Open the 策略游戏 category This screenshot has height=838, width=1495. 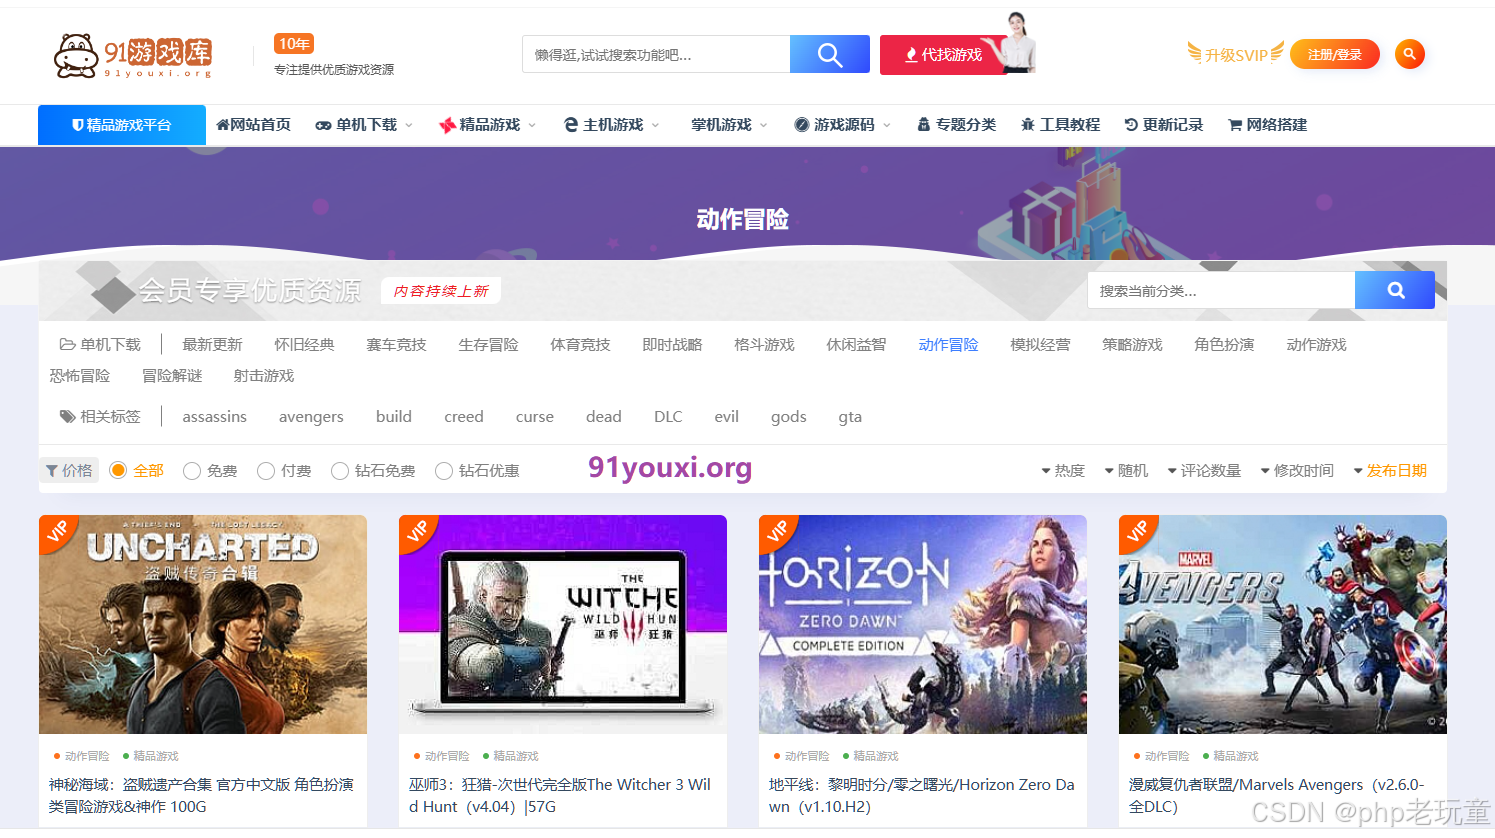(x=1132, y=344)
